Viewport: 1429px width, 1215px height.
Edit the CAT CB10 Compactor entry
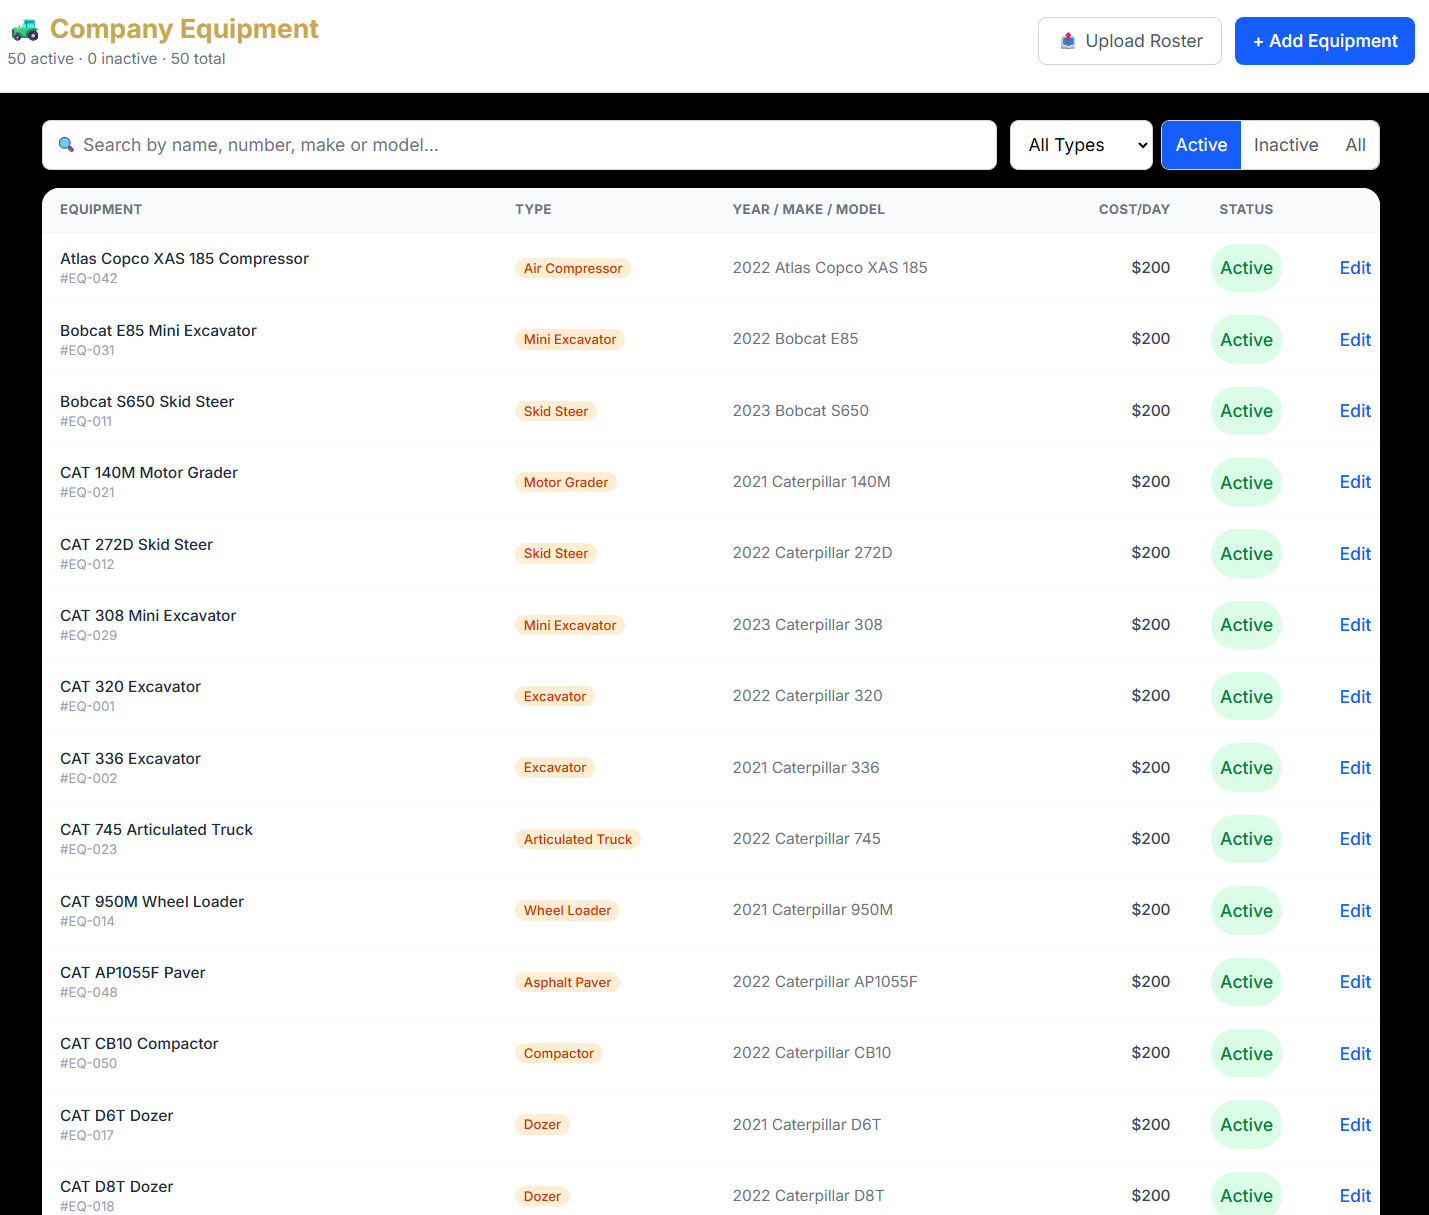tap(1354, 1054)
